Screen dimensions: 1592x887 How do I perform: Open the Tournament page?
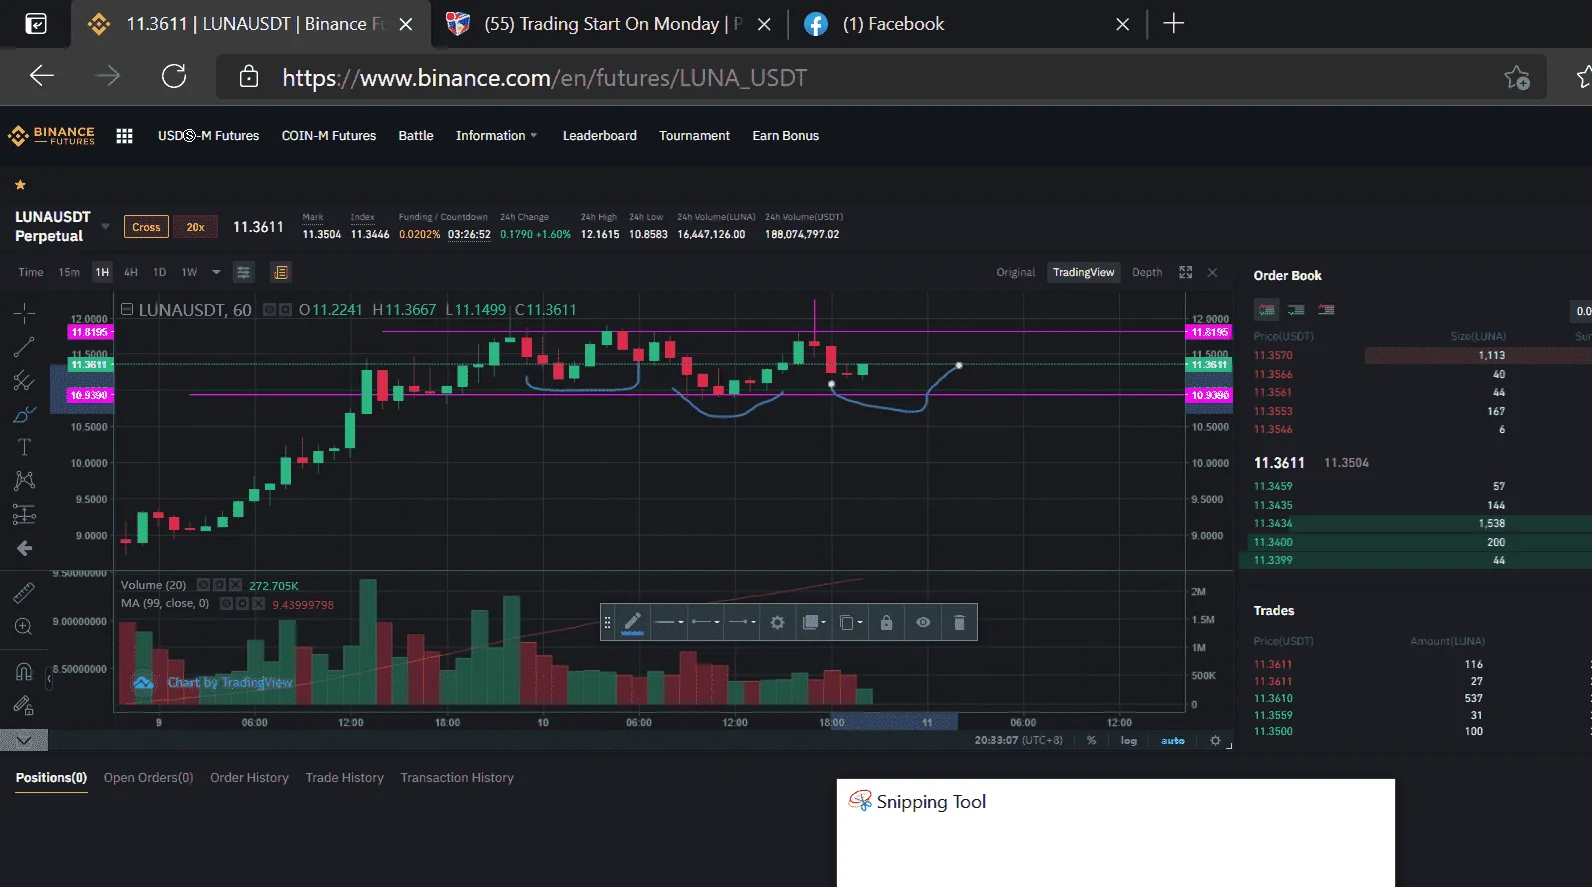[694, 136]
